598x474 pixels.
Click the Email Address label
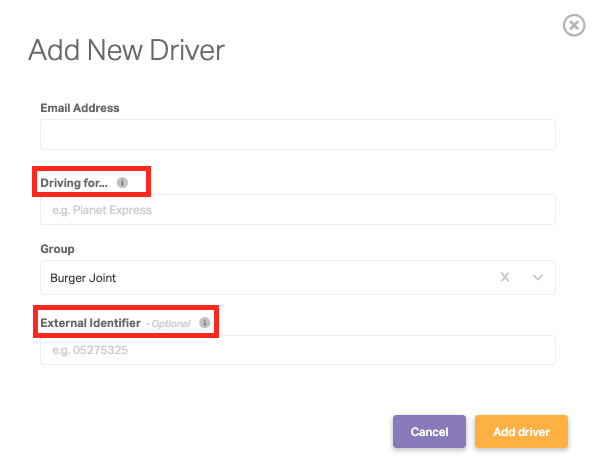click(80, 108)
